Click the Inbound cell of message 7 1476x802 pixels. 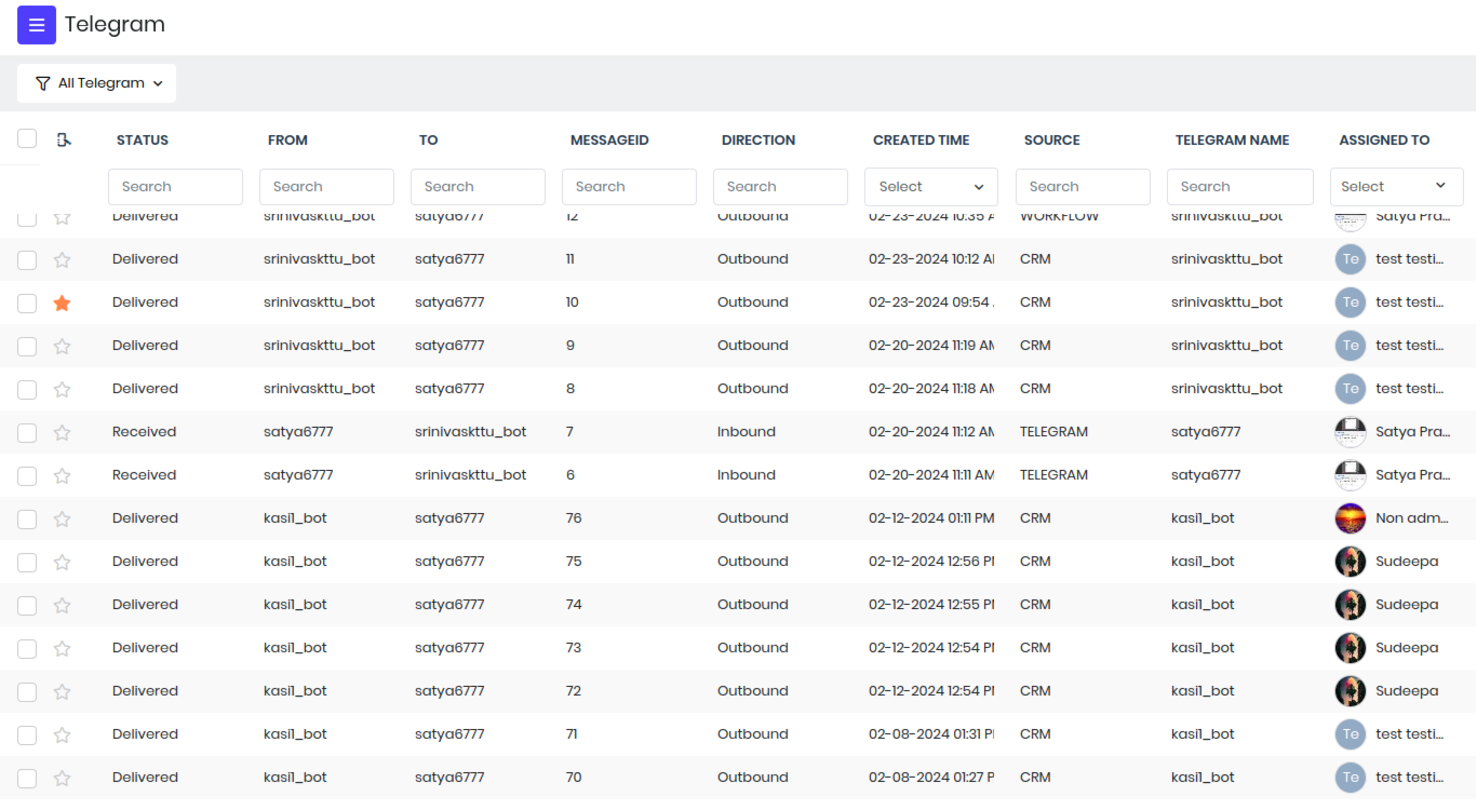pos(746,432)
